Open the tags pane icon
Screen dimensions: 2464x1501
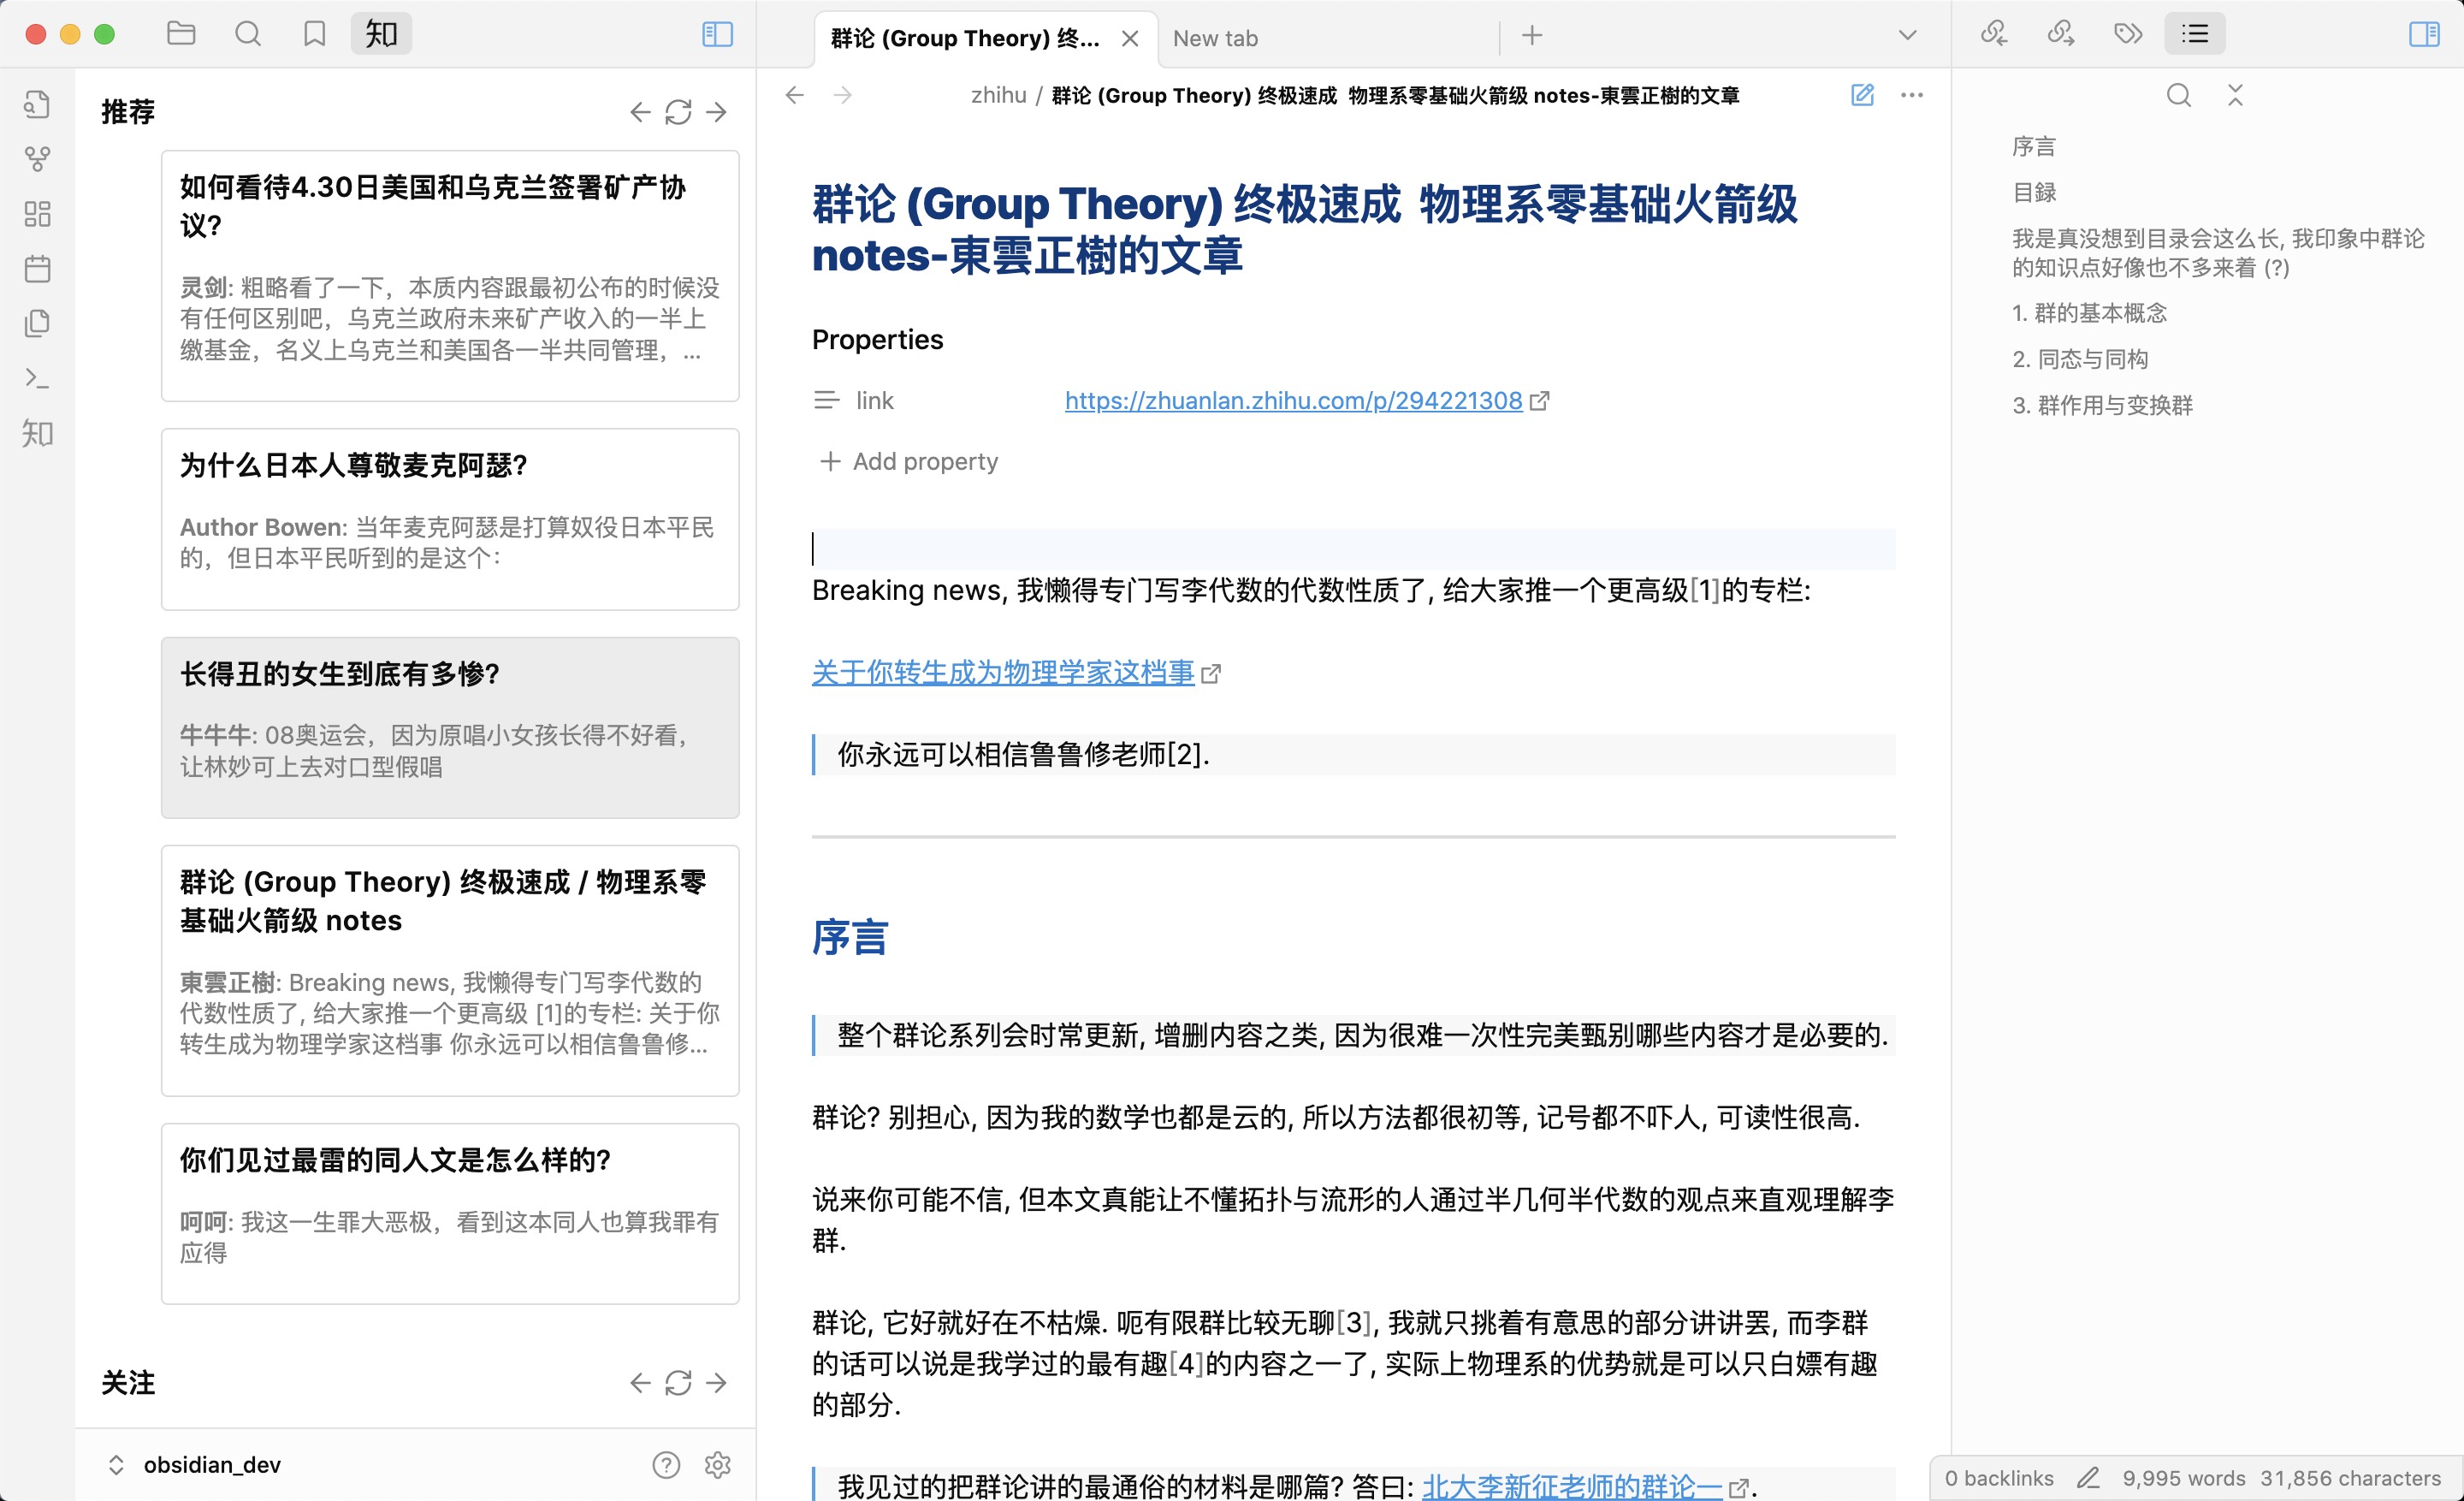pyautogui.click(x=2128, y=34)
